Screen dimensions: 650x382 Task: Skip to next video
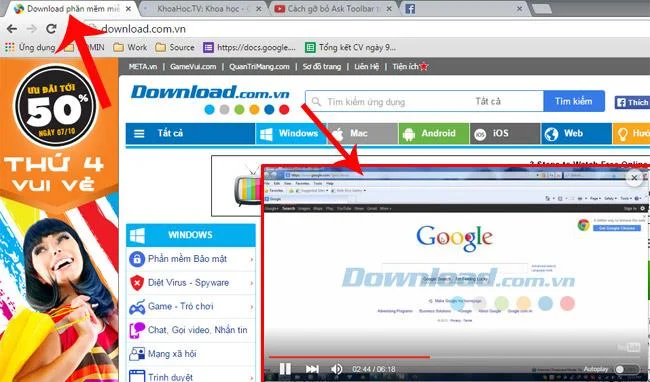coord(312,369)
